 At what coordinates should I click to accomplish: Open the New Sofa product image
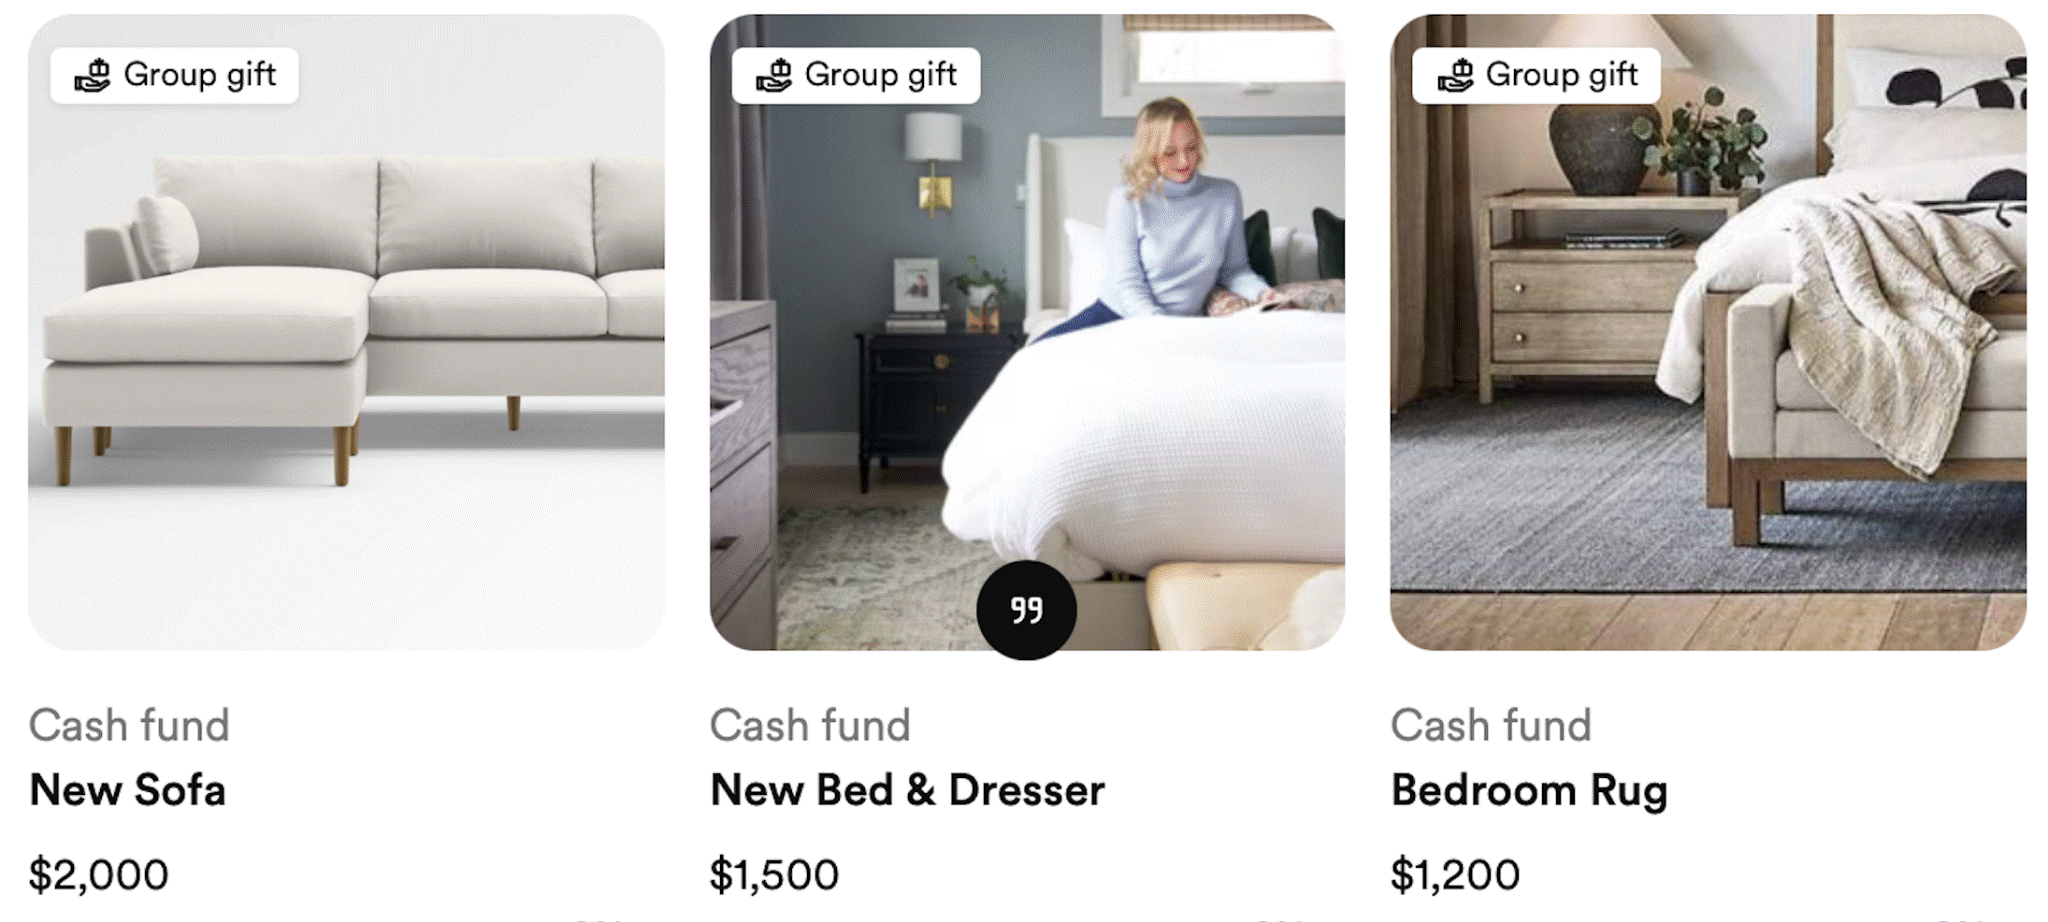[x=346, y=332]
